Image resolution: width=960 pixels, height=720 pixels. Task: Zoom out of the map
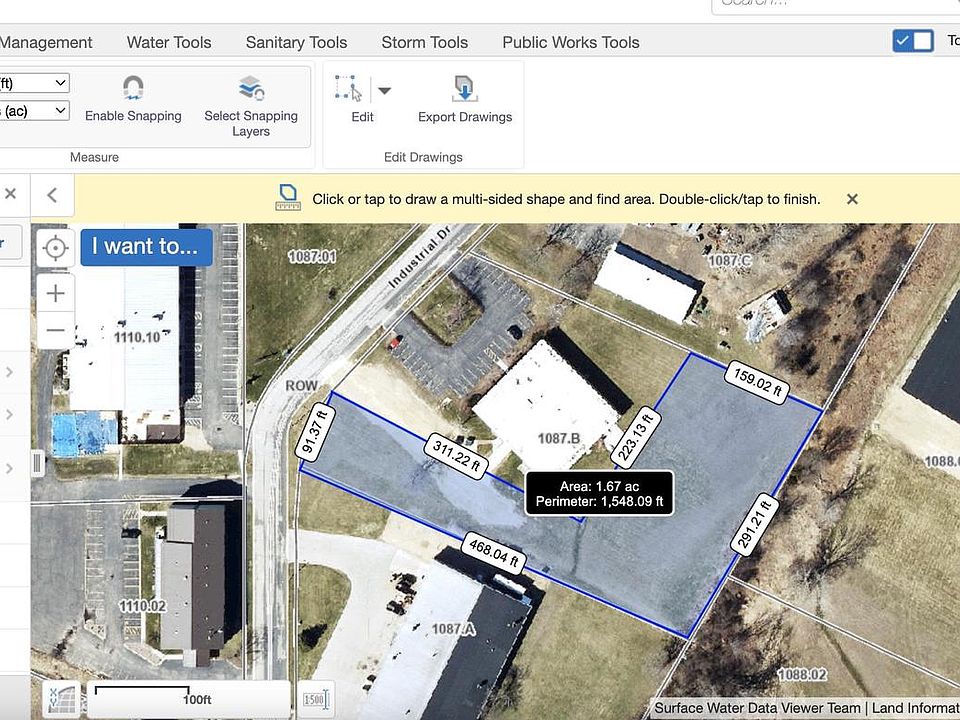55,330
